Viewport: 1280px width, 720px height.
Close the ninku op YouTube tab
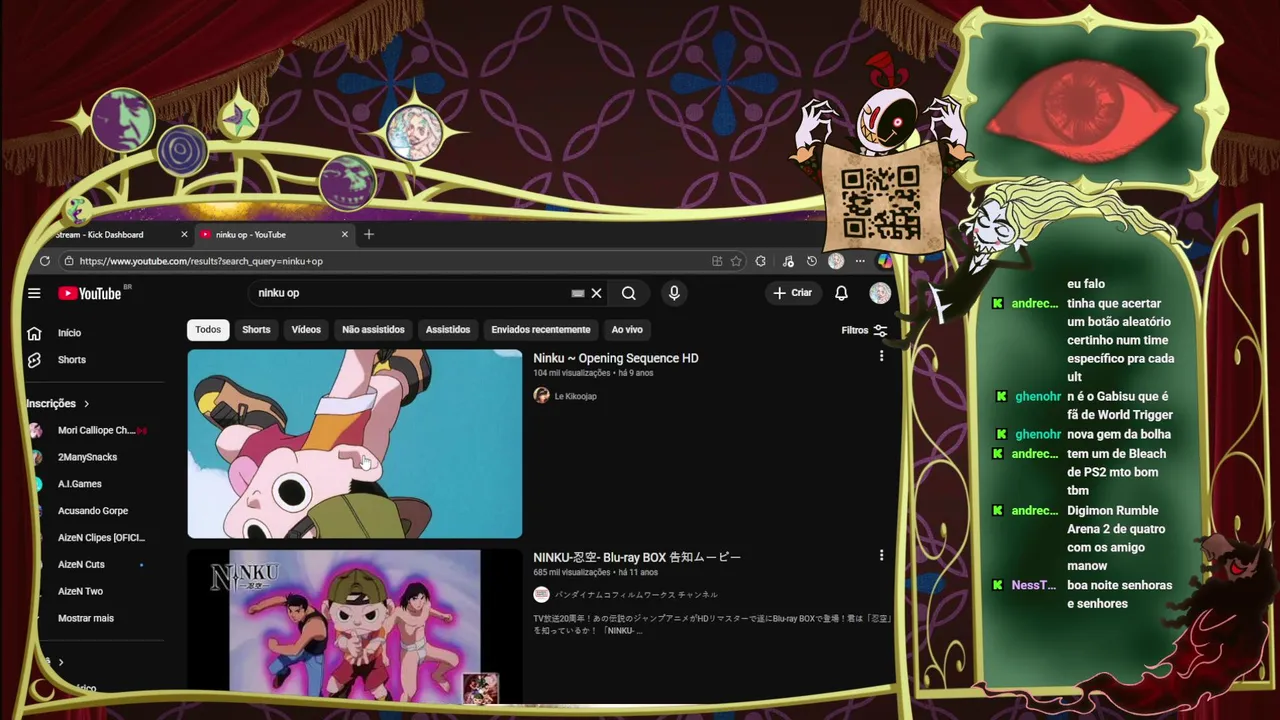click(x=345, y=234)
